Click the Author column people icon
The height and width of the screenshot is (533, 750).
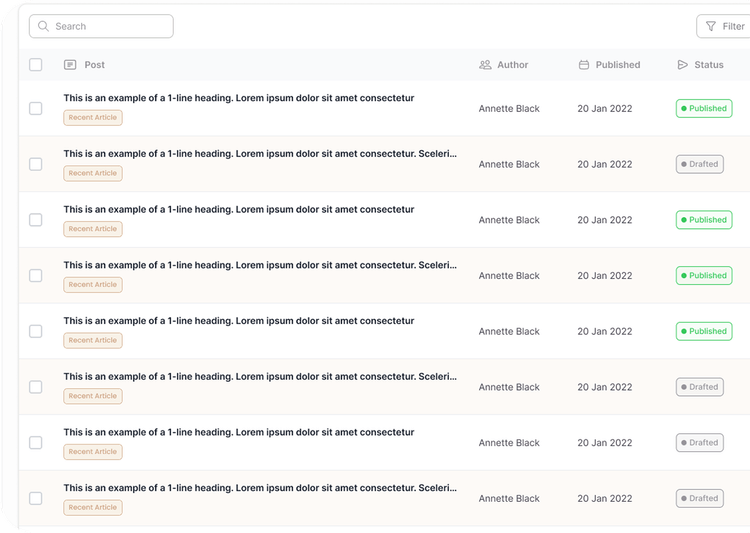click(x=485, y=65)
